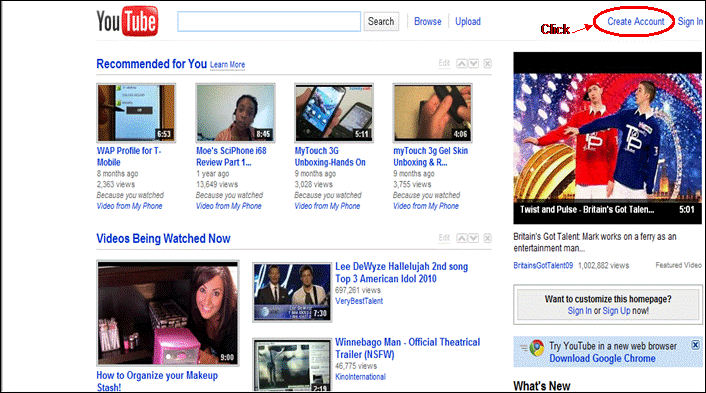Click Moe's SciPhone i68 Review Part 1 title
The height and width of the screenshot is (393, 706).
(231, 156)
